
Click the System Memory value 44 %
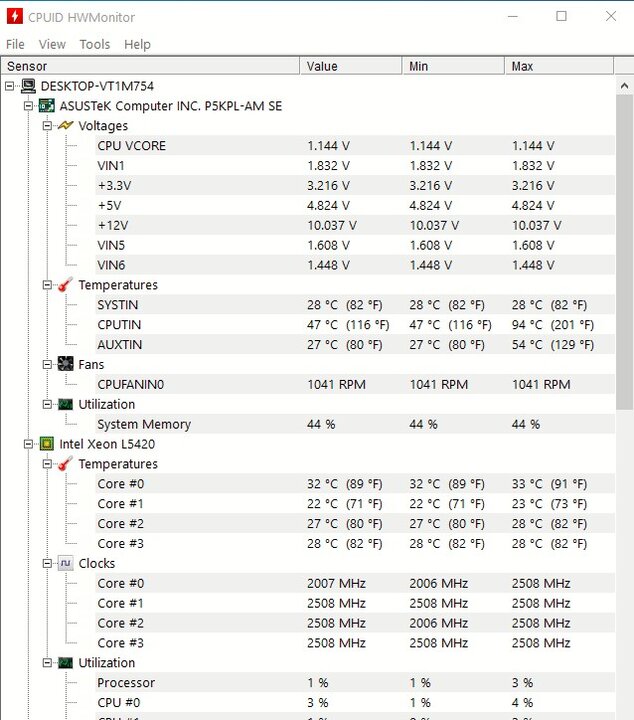click(321, 424)
